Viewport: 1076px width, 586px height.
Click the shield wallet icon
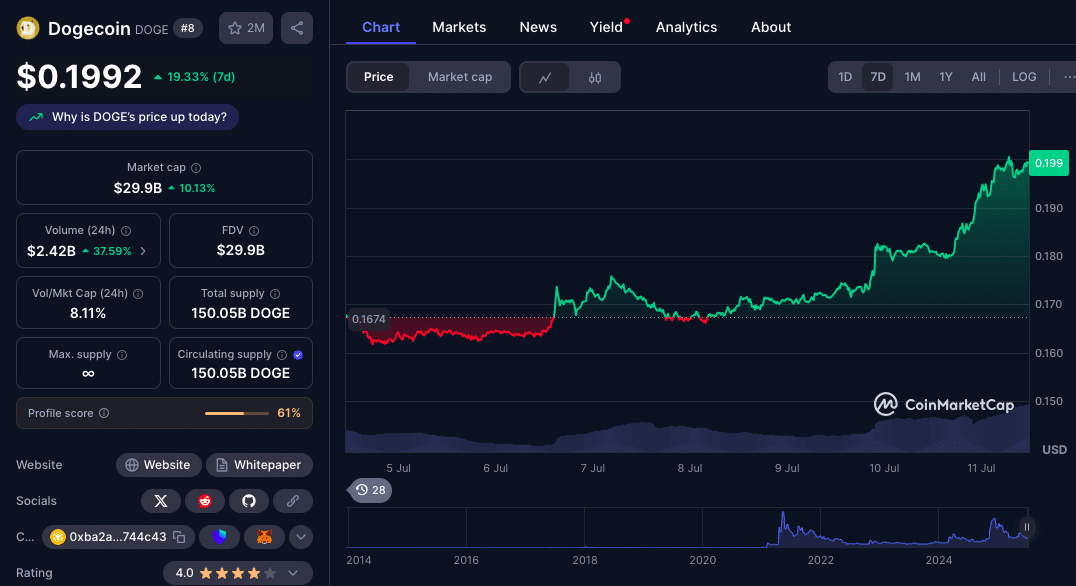click(220, 537)
